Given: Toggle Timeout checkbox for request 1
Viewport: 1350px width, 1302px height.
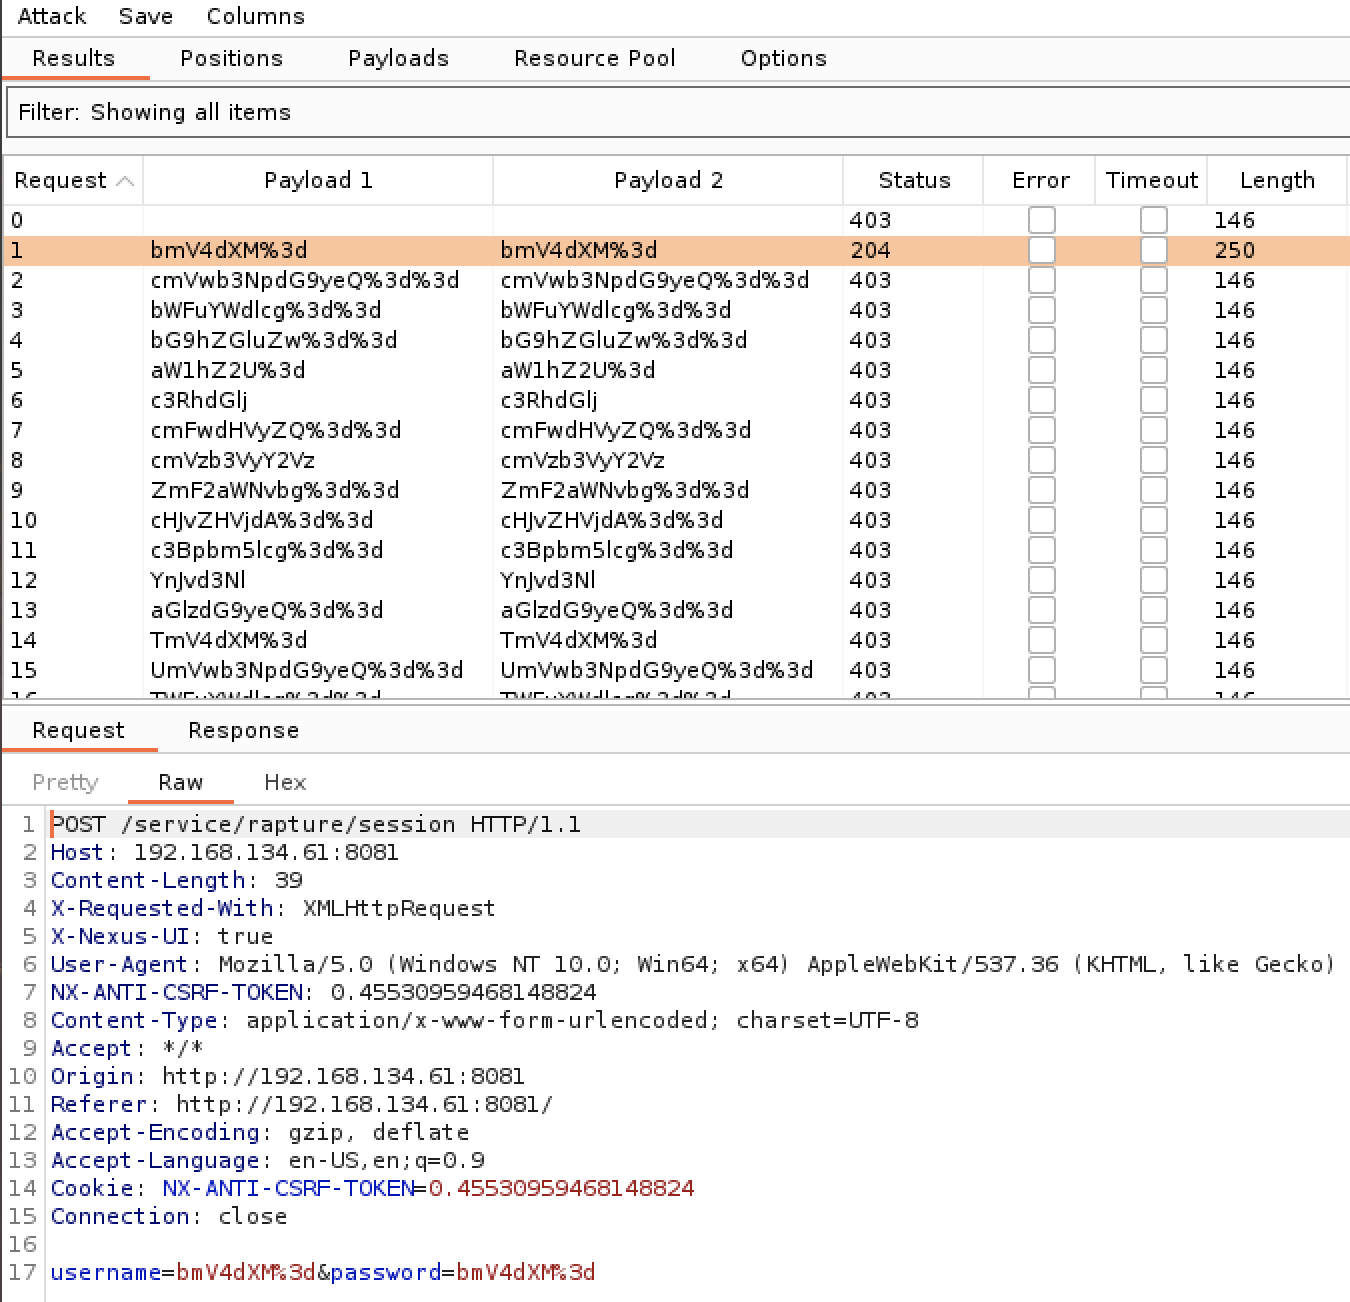Looking at the screenshot, I should pos(1153,250).
